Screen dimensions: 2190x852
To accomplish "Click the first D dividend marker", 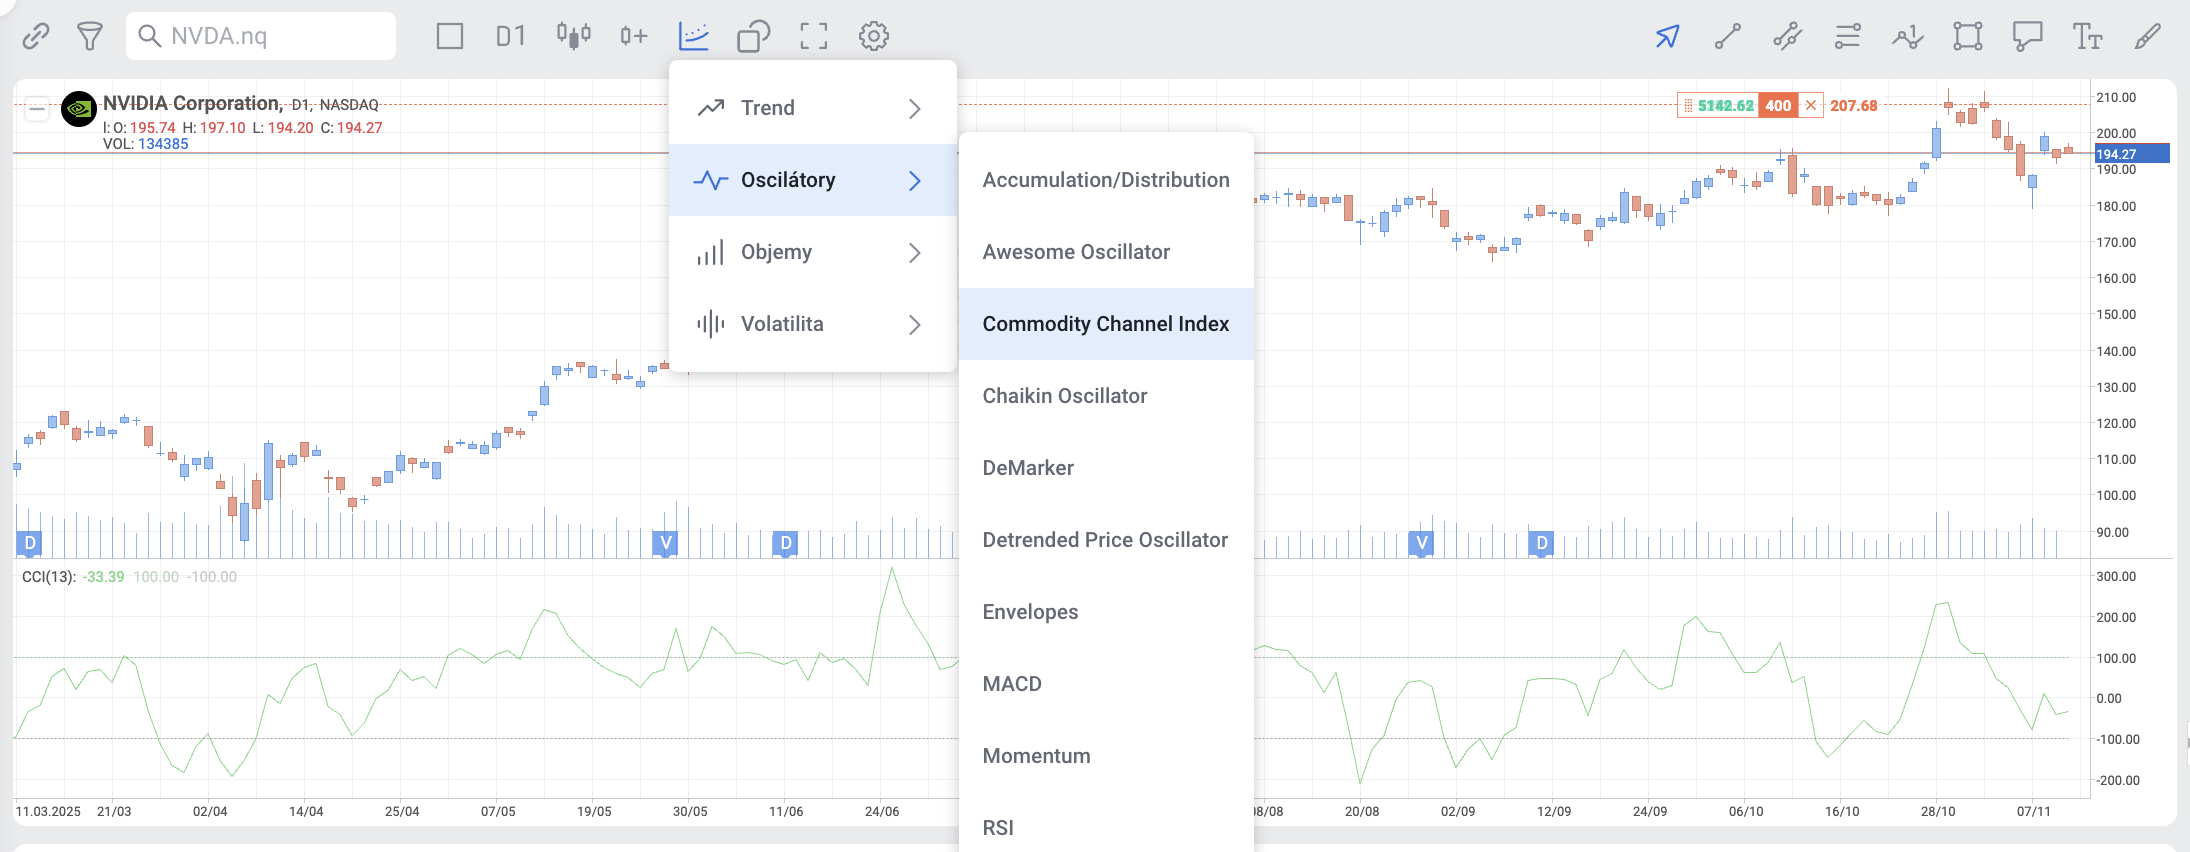I will [x=30, y=543].
